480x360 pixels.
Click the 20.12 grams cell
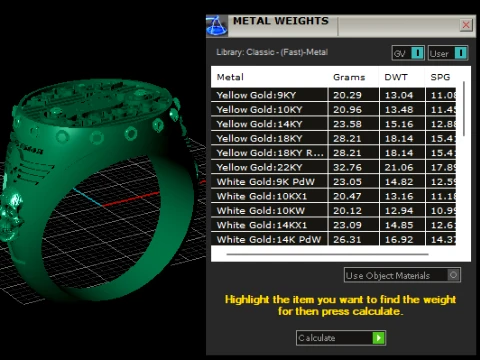click(354, 210)
